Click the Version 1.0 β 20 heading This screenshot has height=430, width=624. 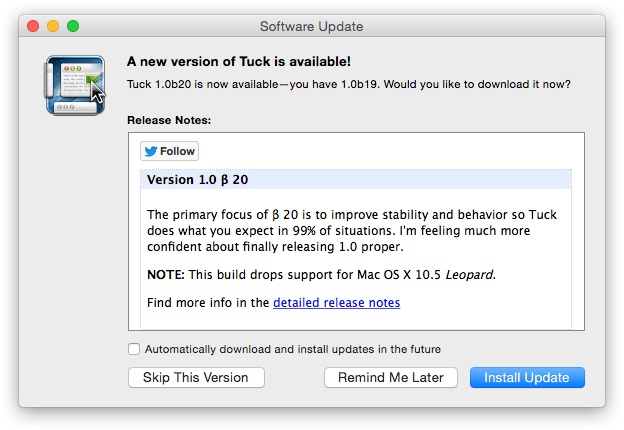pyautogui.click(x=197, y=180)
